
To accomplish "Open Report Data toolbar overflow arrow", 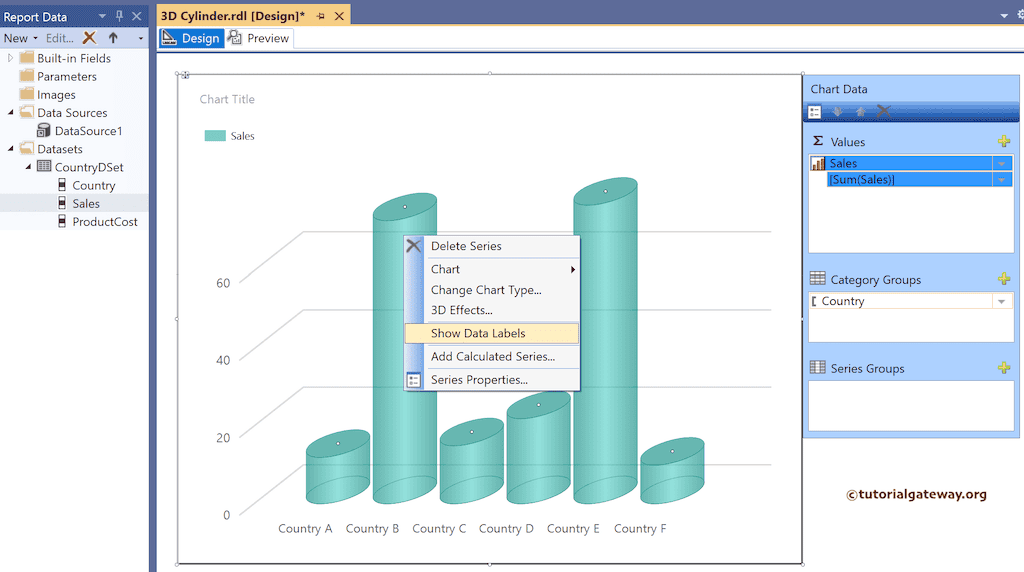I will pos(140,39).
